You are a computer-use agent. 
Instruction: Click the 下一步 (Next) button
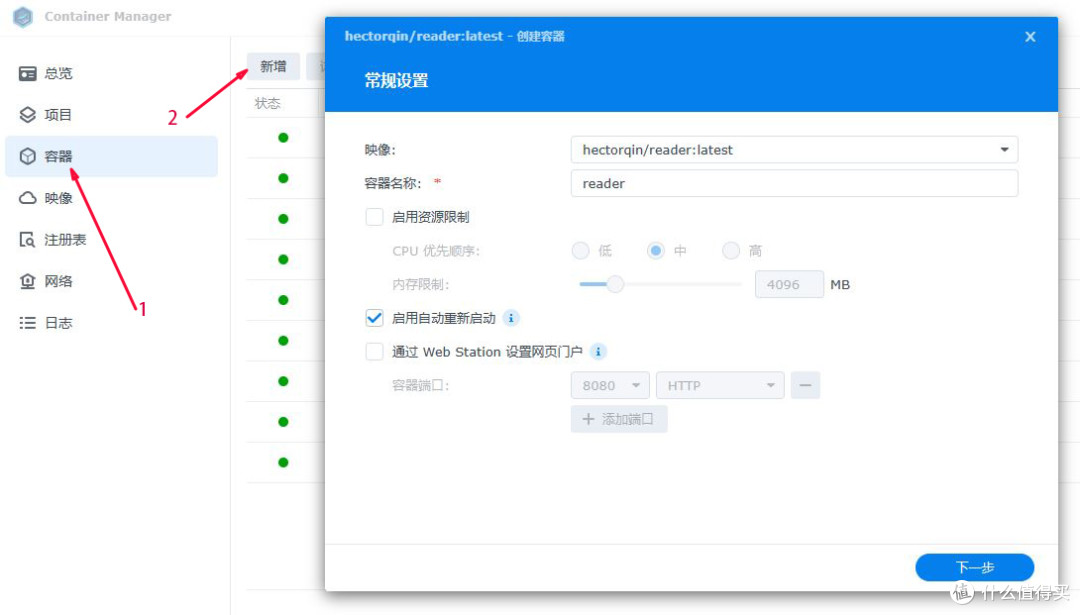click(x=974, y=567)
